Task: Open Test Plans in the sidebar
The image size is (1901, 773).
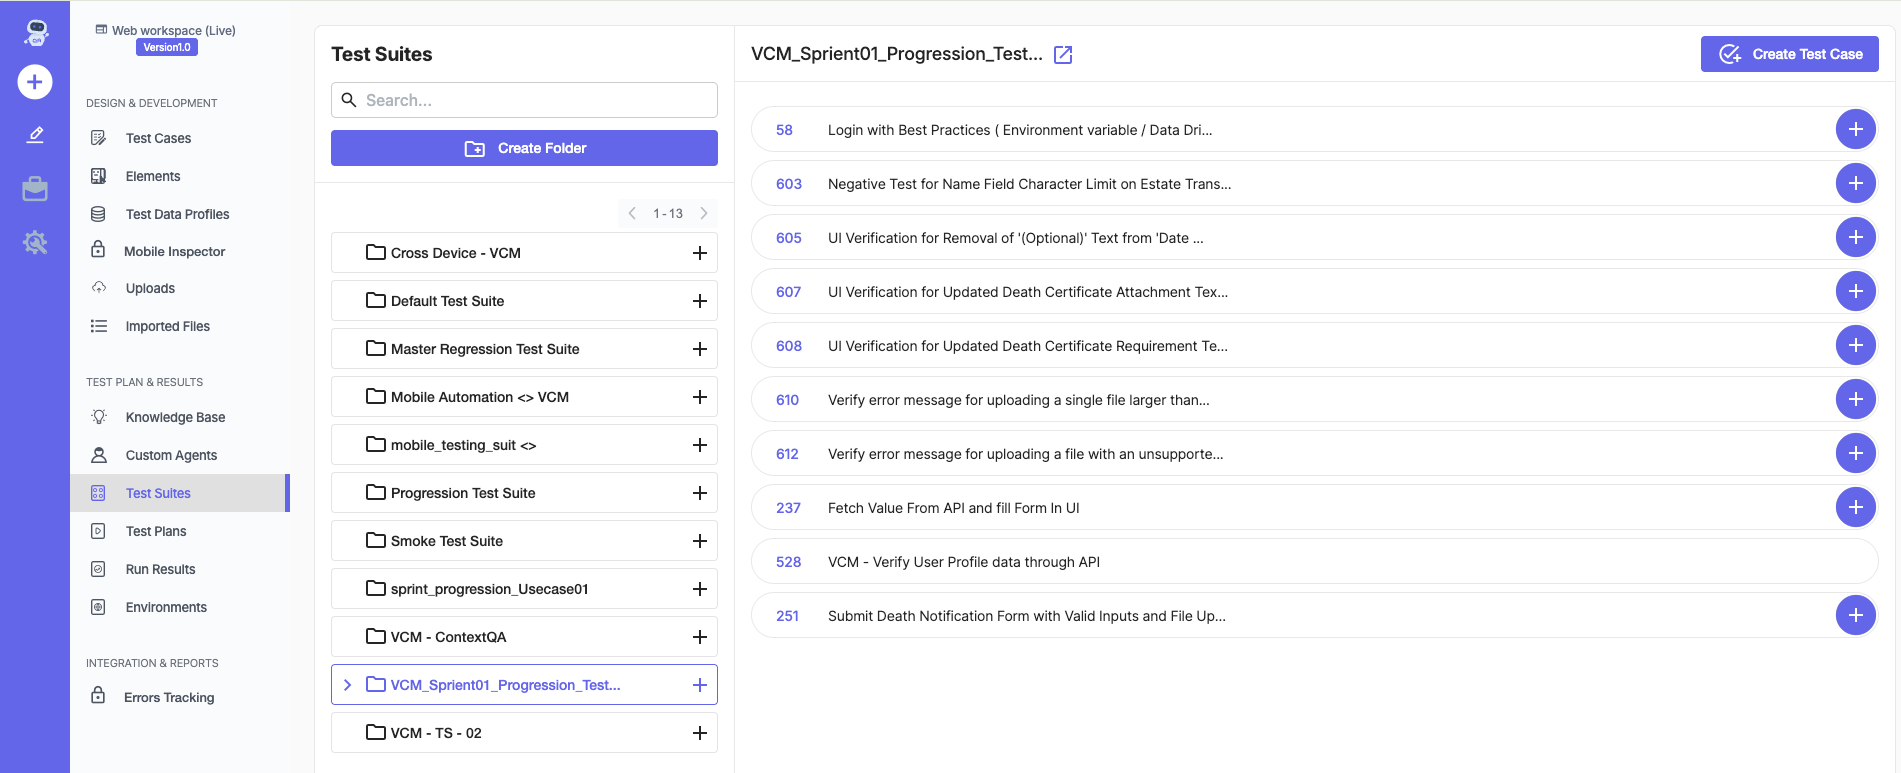Action: tap(156, 531)
